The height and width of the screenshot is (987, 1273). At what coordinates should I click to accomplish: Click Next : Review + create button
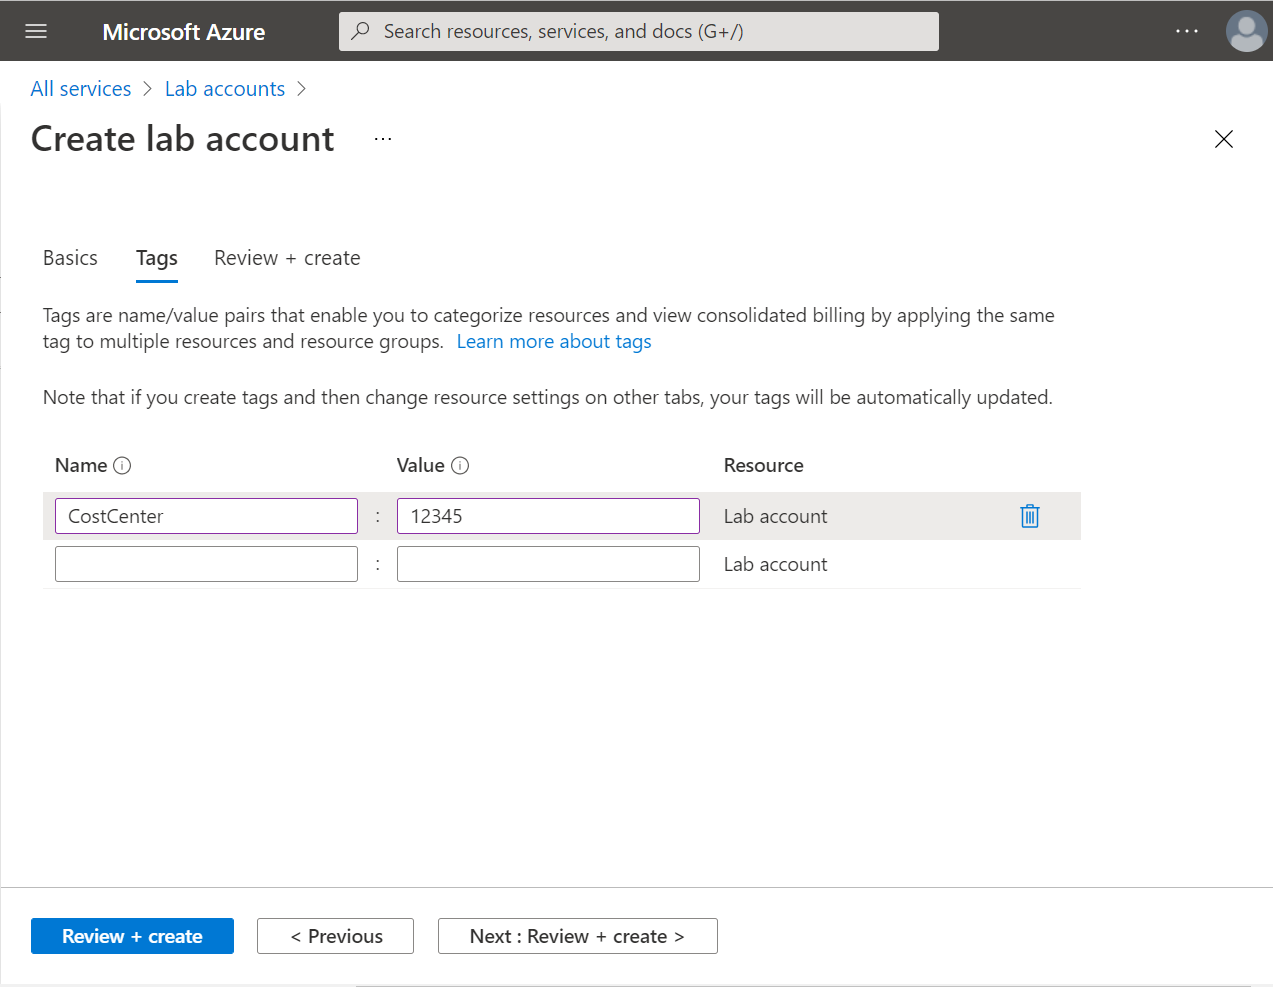pos(577,936)
